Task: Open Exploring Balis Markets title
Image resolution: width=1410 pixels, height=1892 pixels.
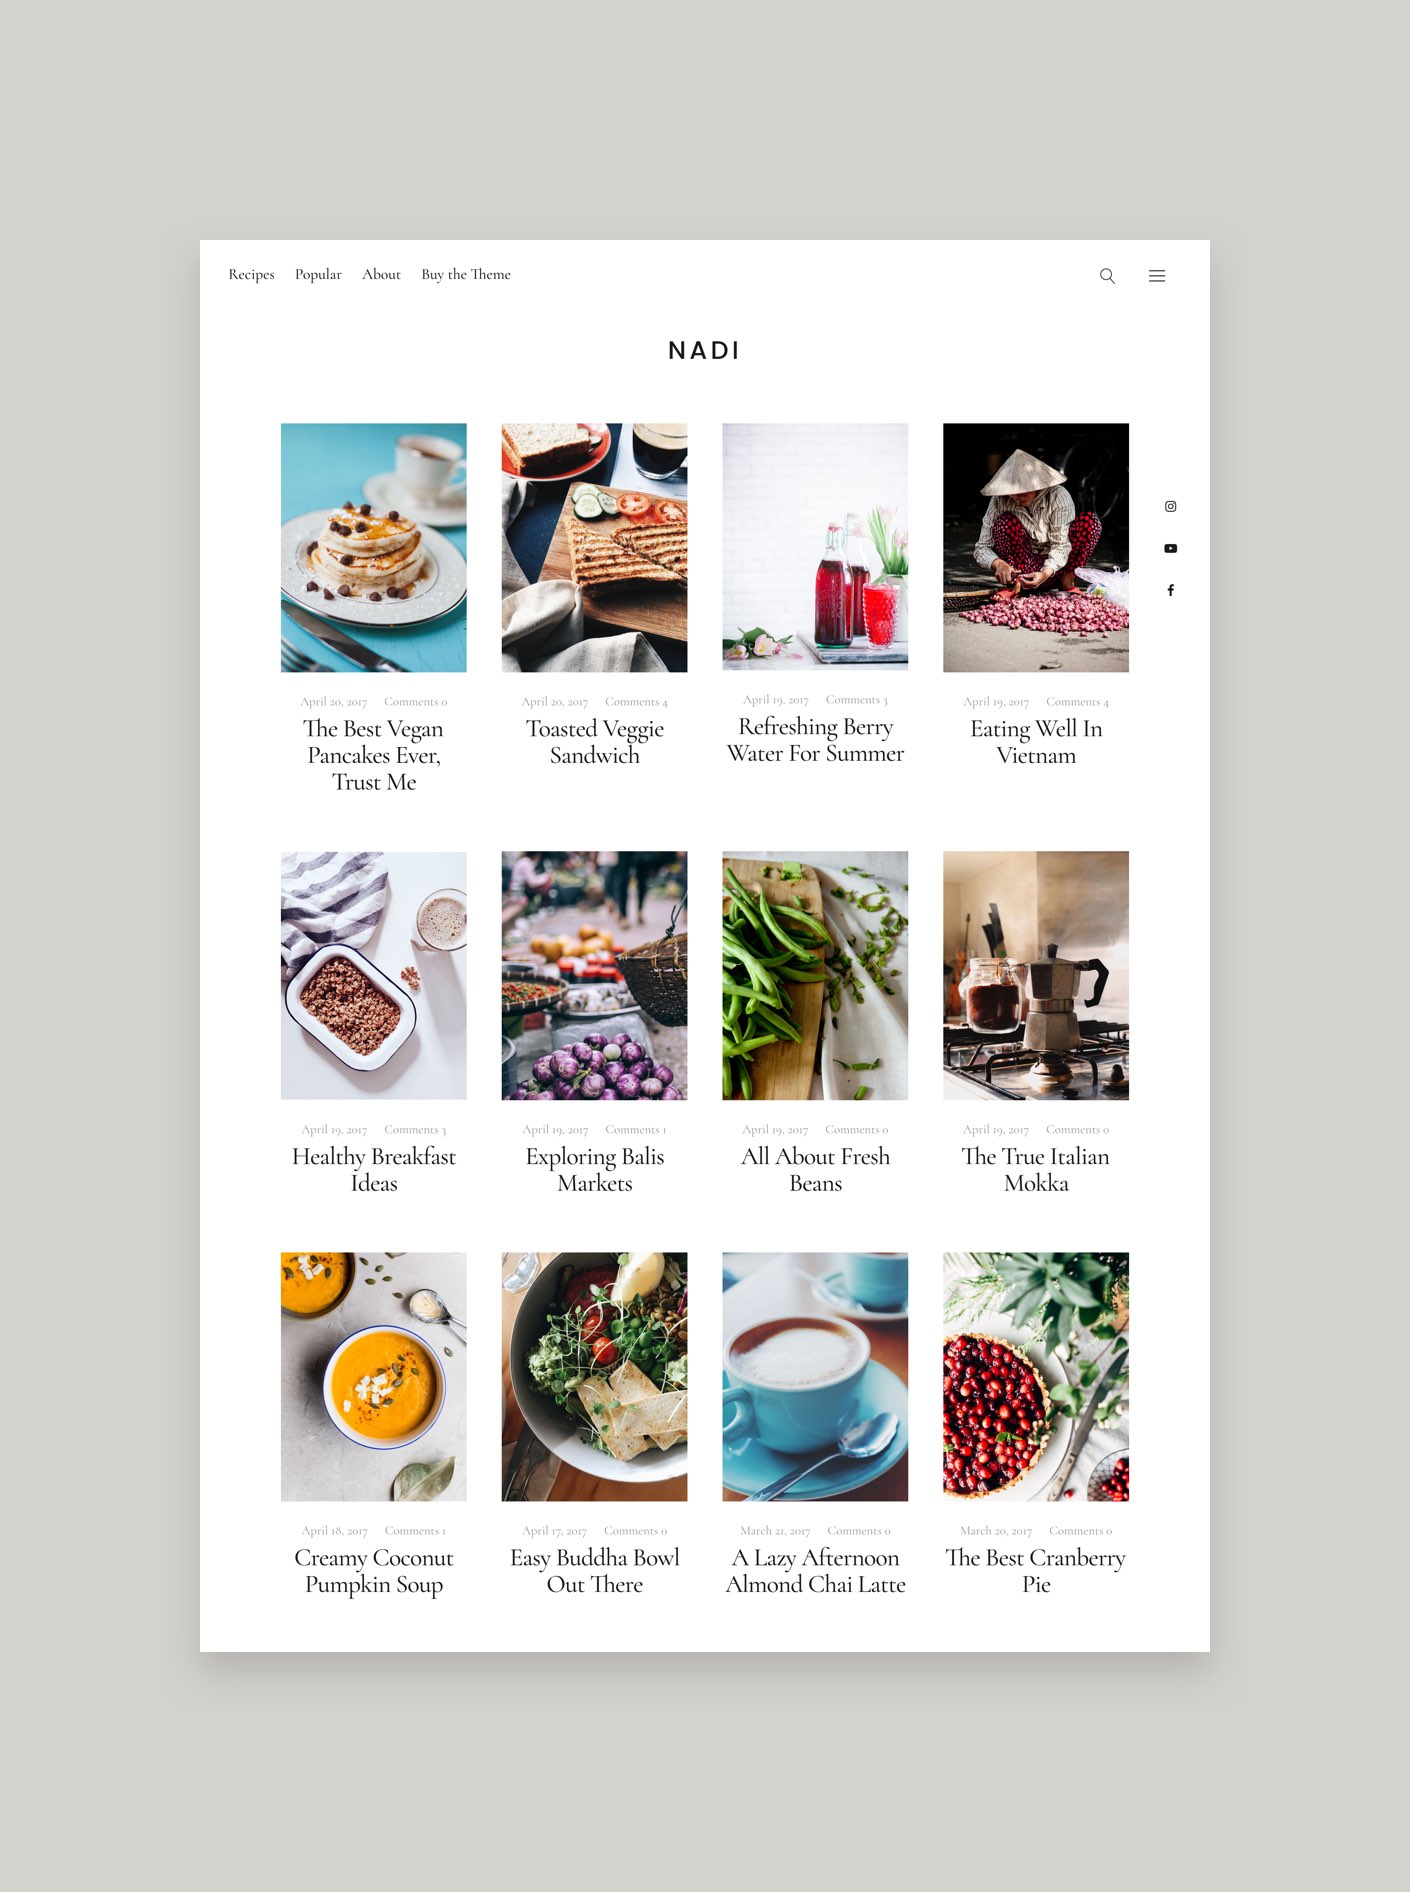Action: [x=595, y=1169]
